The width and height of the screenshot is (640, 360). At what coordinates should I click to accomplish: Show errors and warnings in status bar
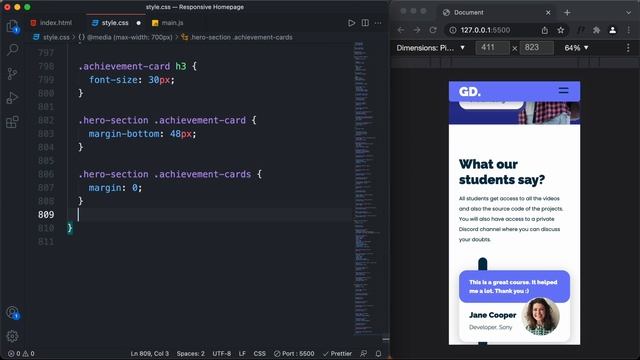coord(21,353)
